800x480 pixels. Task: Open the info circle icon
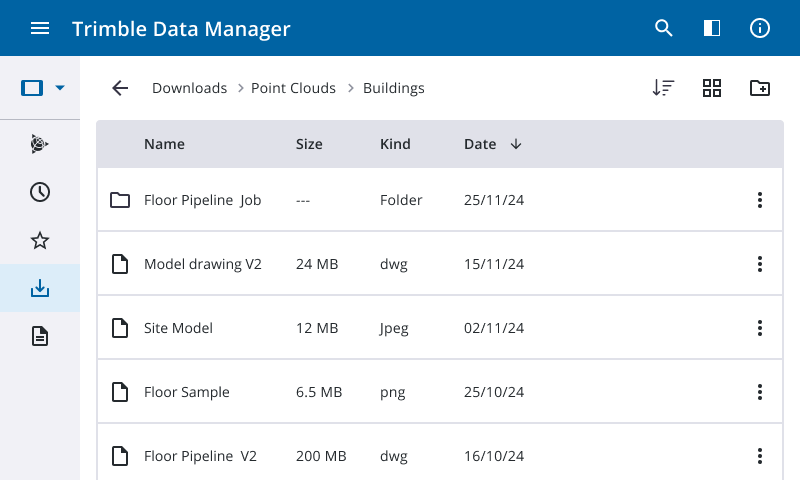click(x=760, y=28)
